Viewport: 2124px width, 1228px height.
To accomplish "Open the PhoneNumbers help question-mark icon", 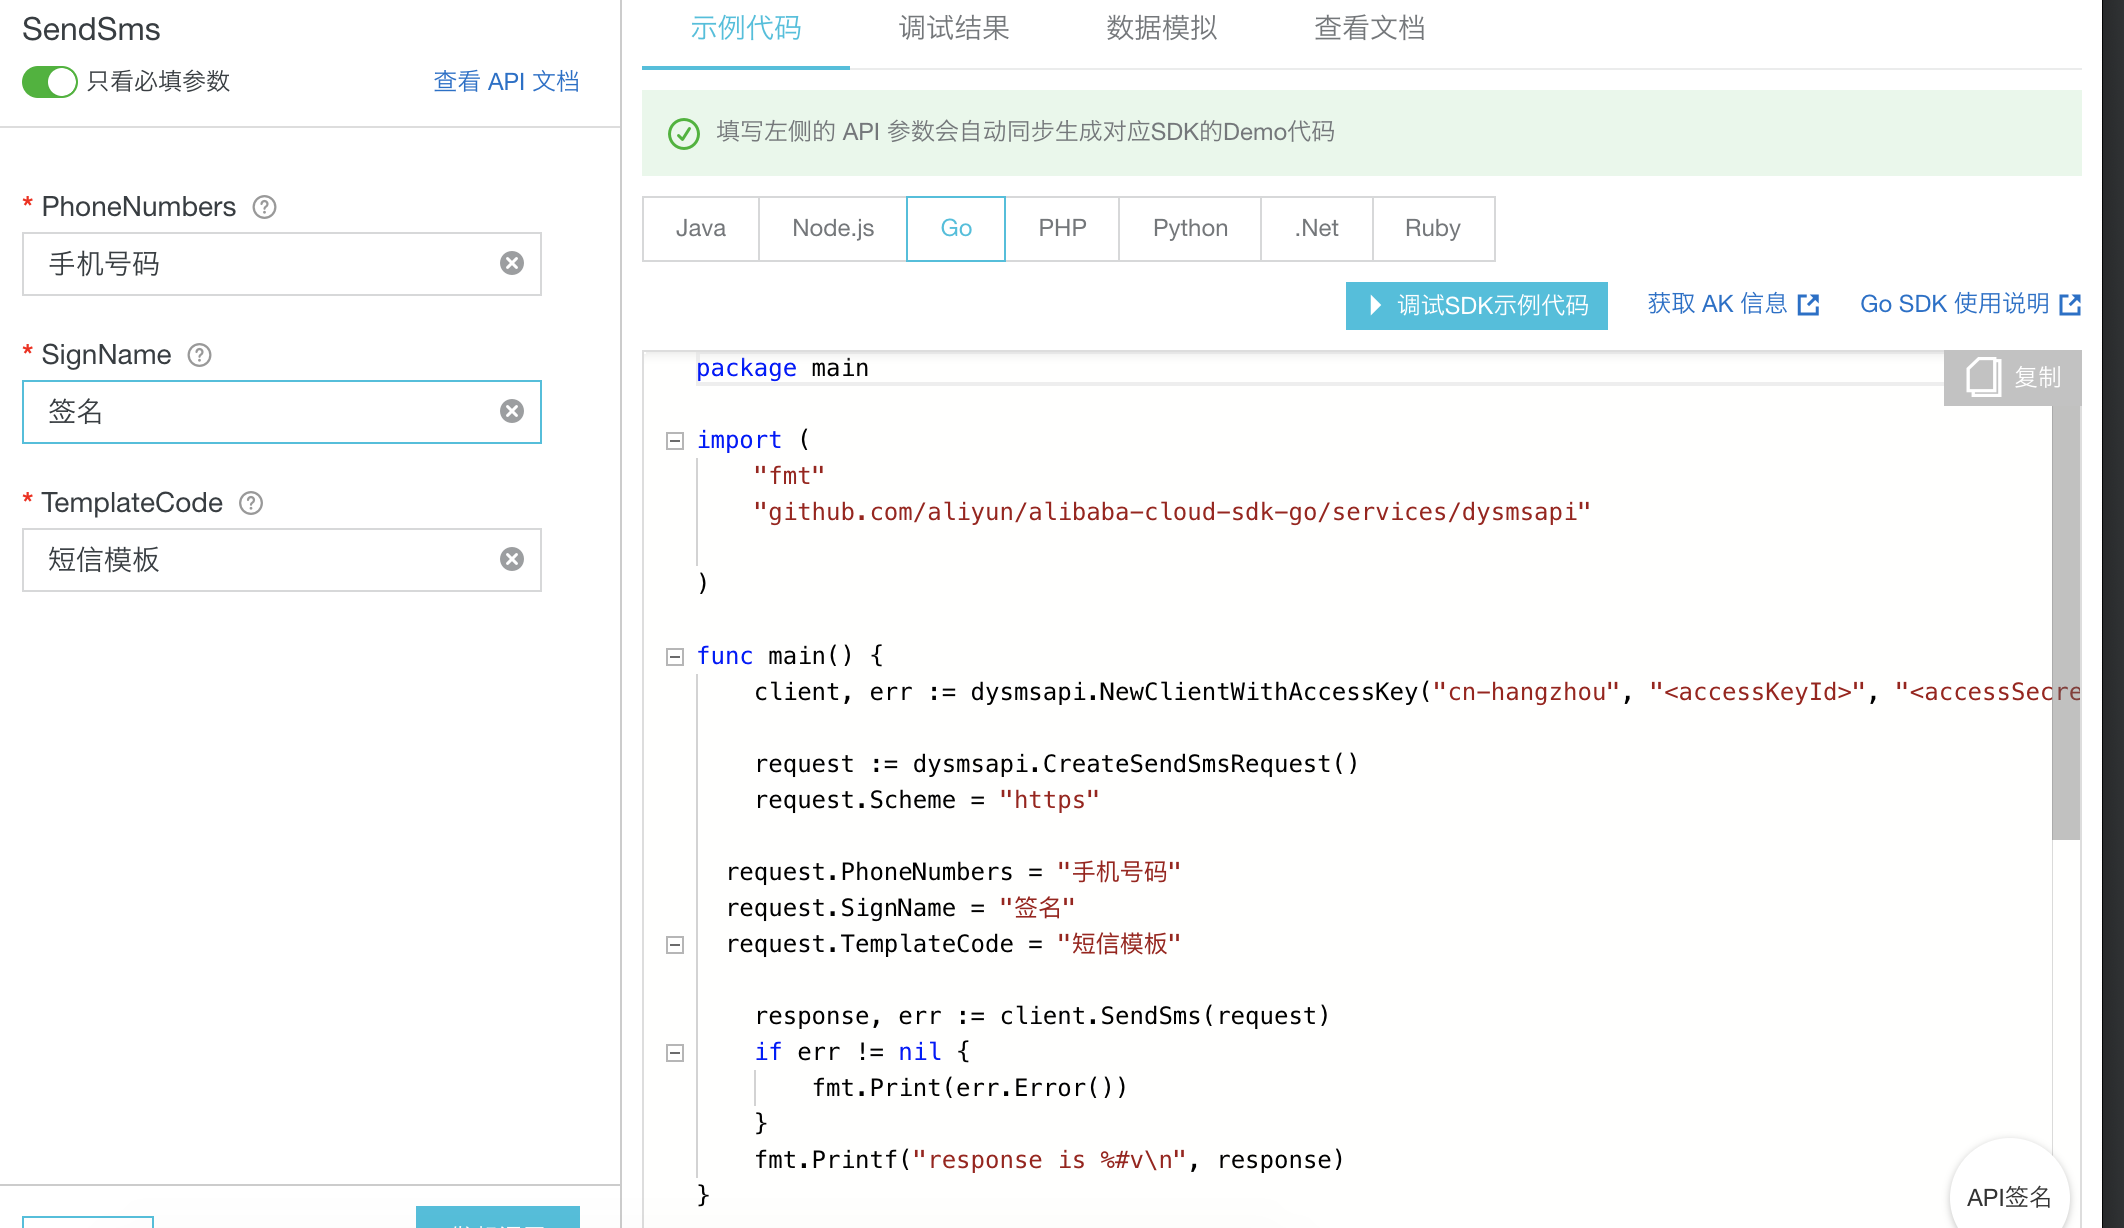I will coord(264,207).
